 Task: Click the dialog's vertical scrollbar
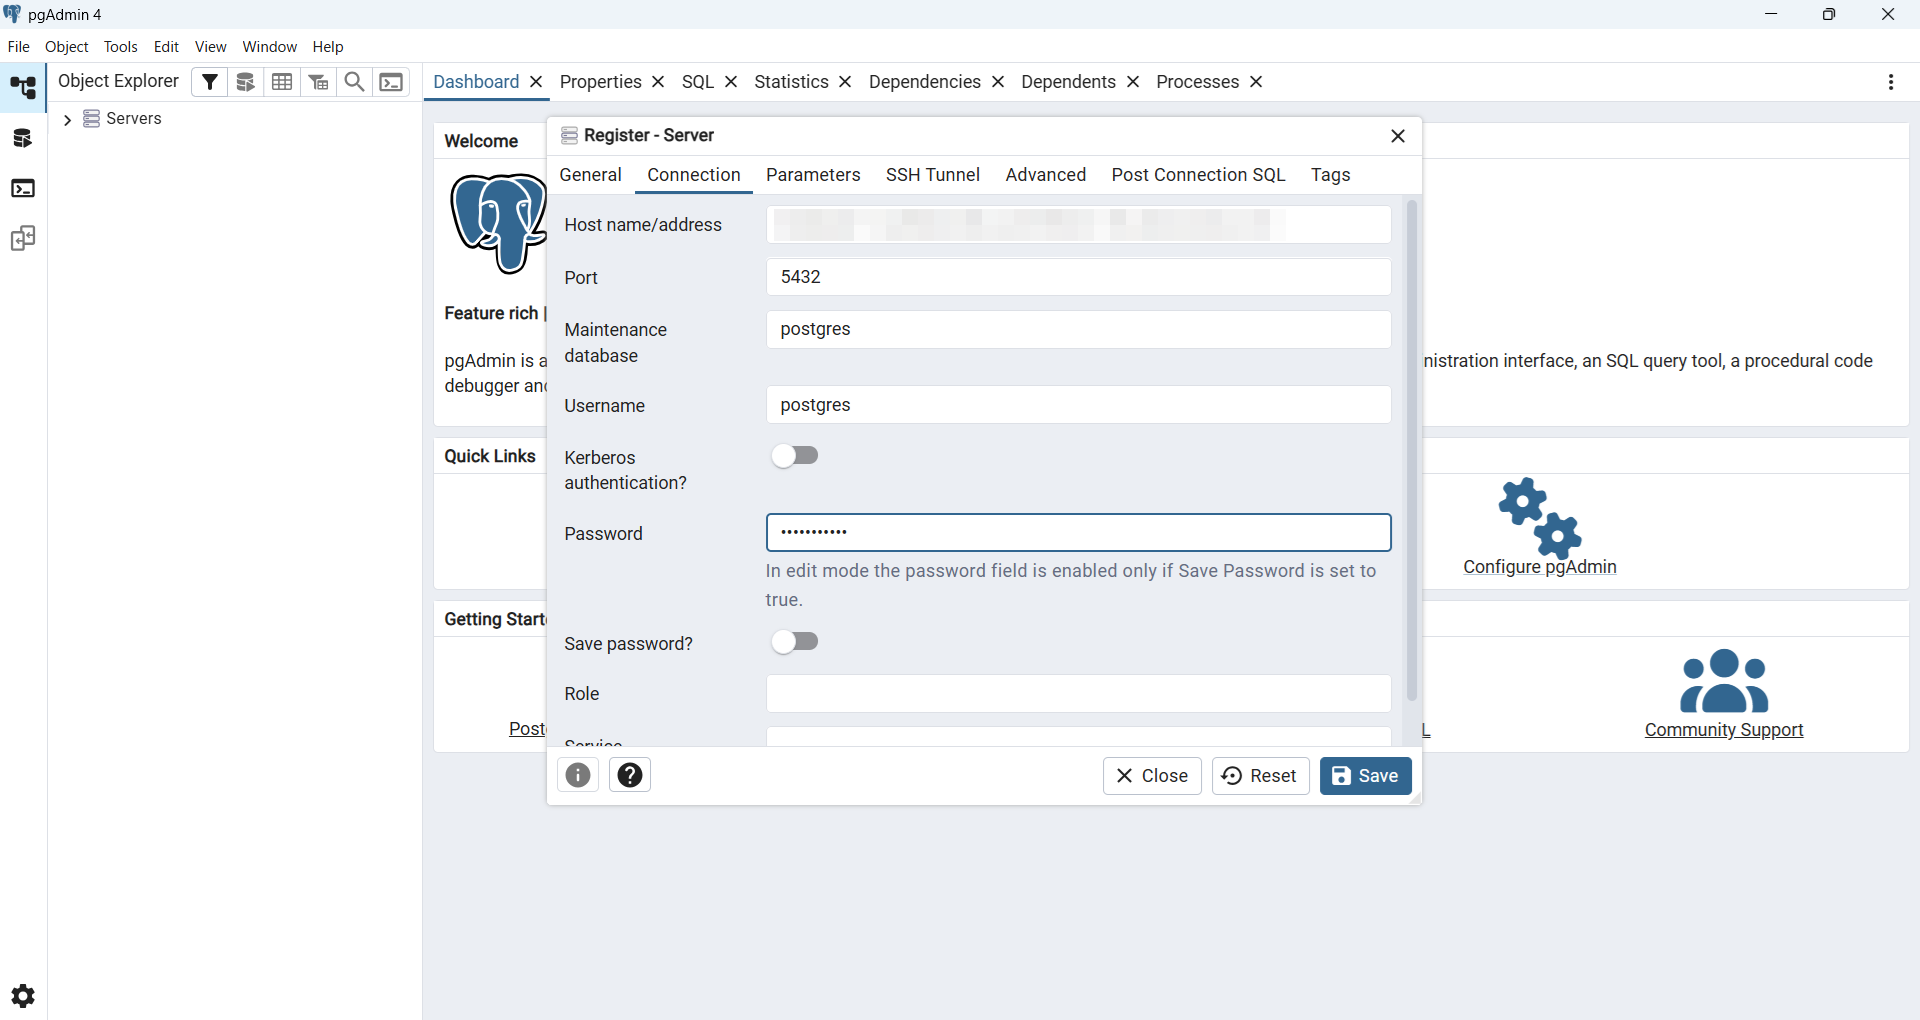[1411, 450]
